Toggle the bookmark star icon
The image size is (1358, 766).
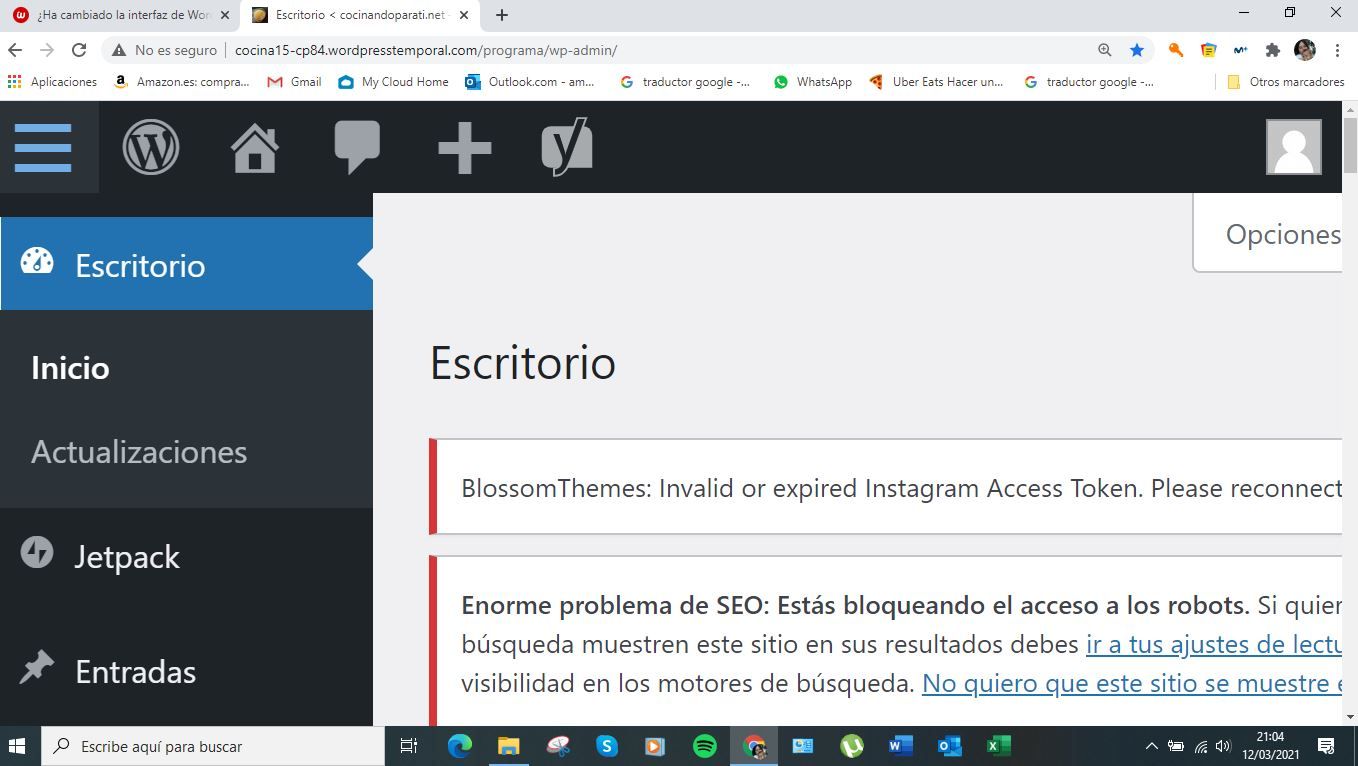(x=1137, y=50)
